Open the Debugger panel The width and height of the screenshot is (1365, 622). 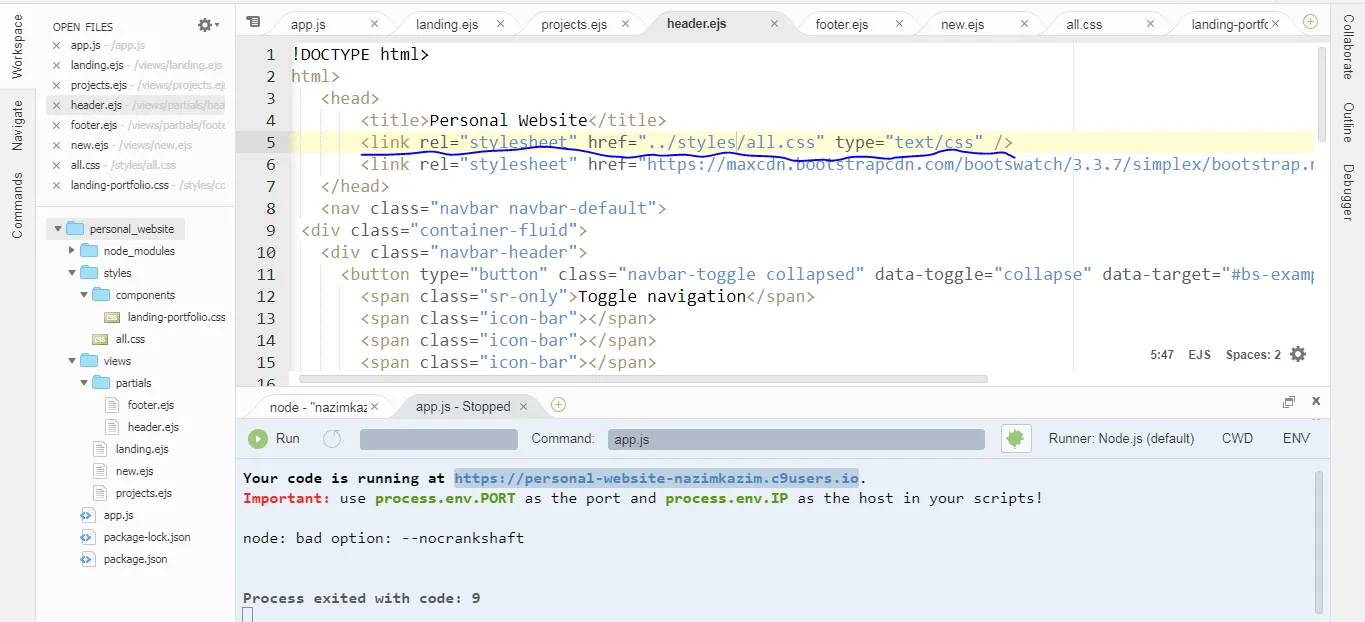[x=1348, y=192]
